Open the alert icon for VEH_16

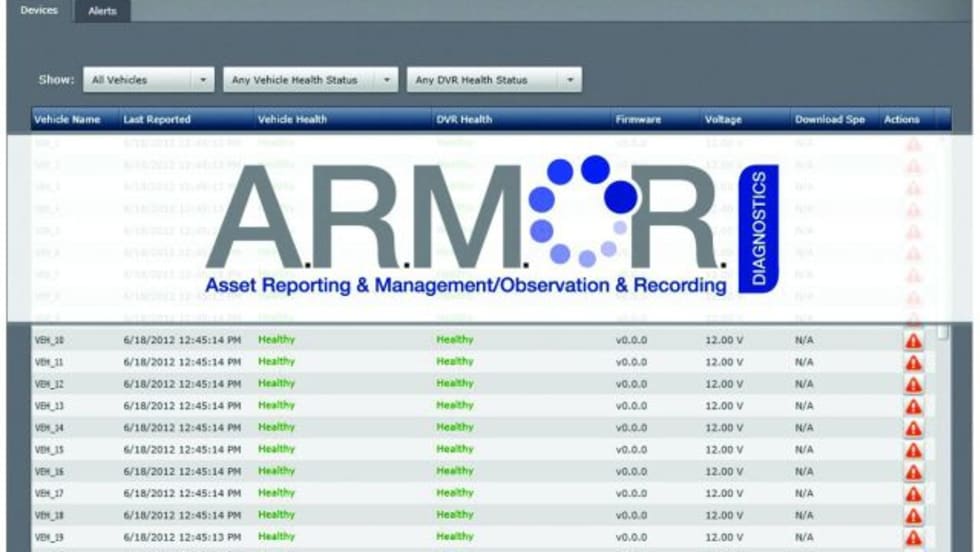coord(913,472)
